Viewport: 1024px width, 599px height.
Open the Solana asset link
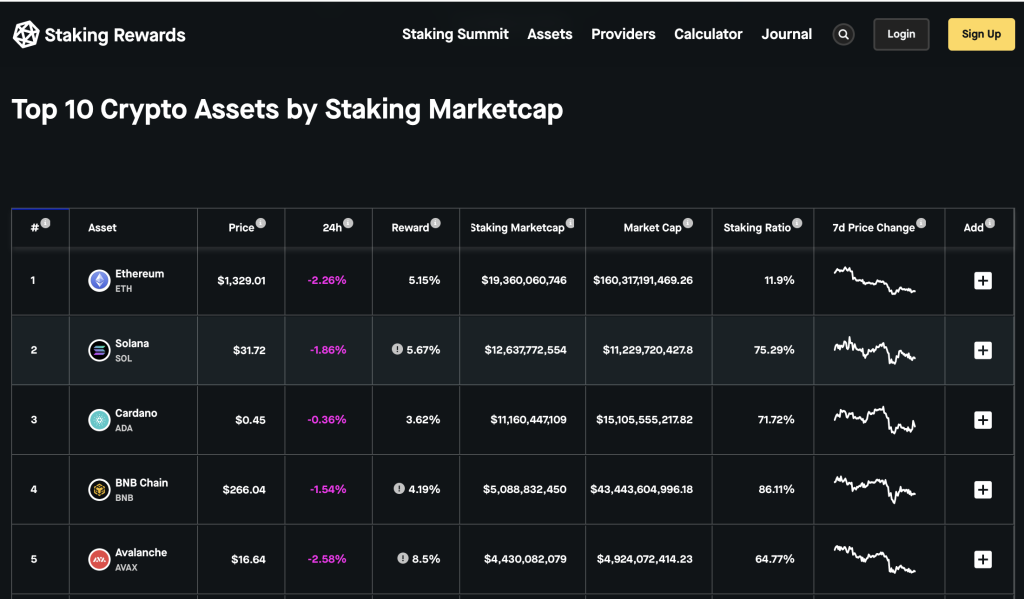pos(132,344)
